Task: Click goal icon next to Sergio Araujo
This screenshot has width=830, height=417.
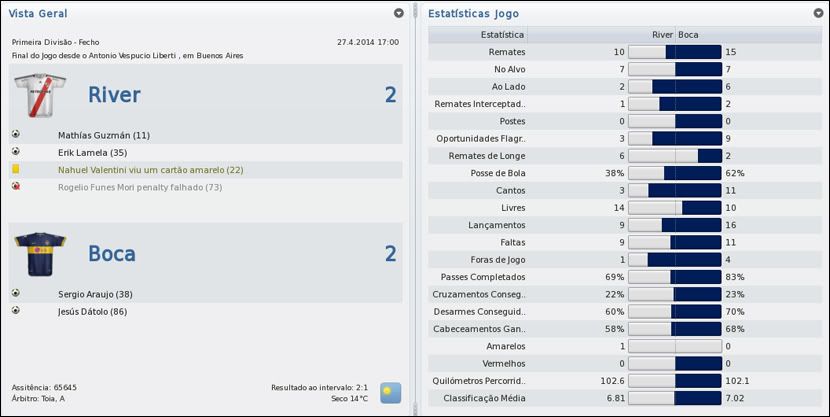Action: pos(16,294)
